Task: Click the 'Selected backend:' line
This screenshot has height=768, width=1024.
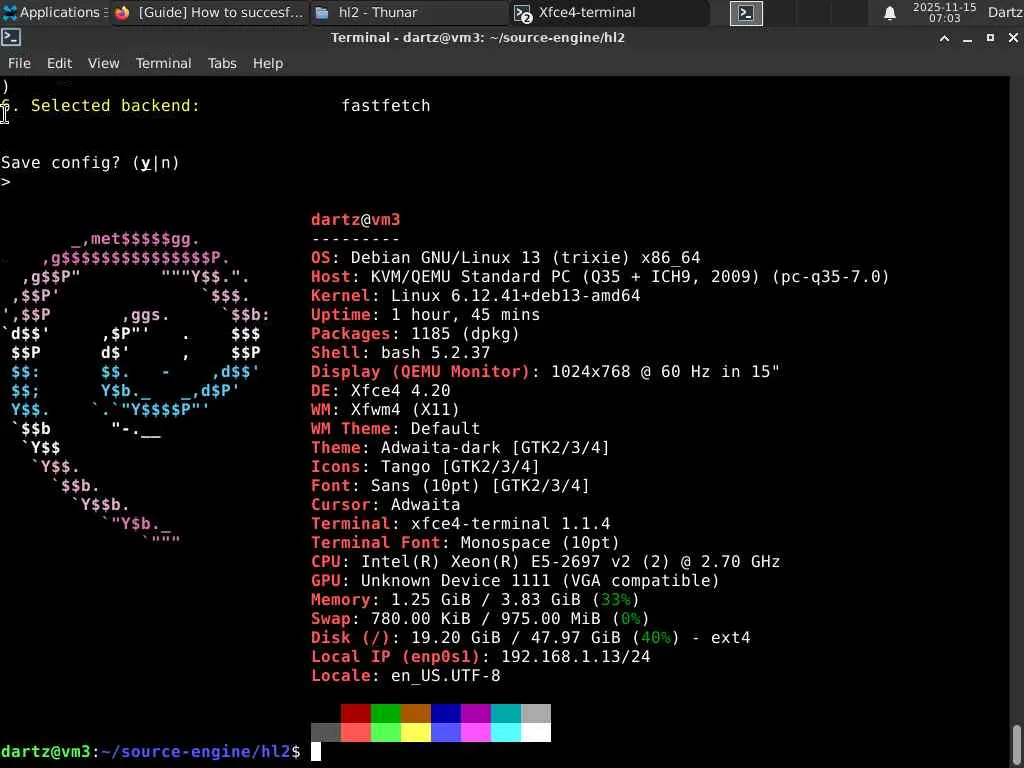Action: click(216, 106)
